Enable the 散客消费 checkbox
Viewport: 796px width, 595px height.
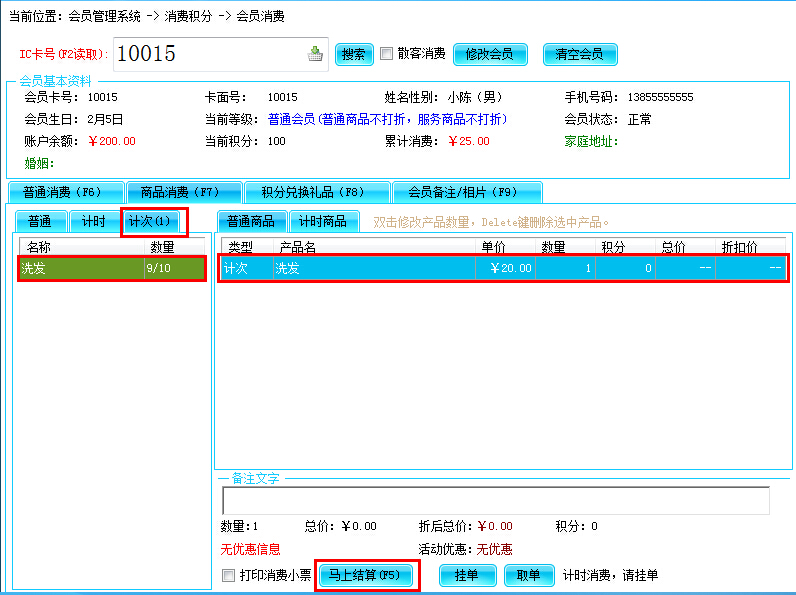pyautogui.click(x=387, y=54)
